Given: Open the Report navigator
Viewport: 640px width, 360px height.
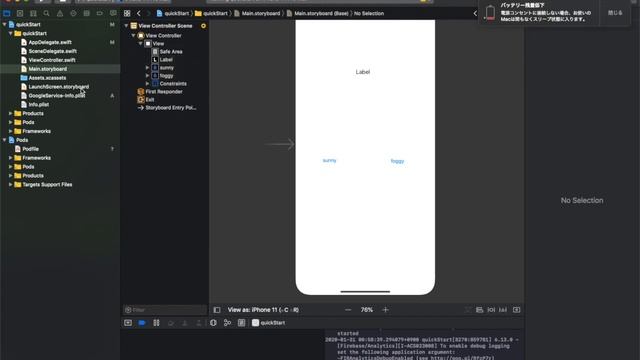Looking at the screenshot, I should pyautogui.click(x=113, y=13).
